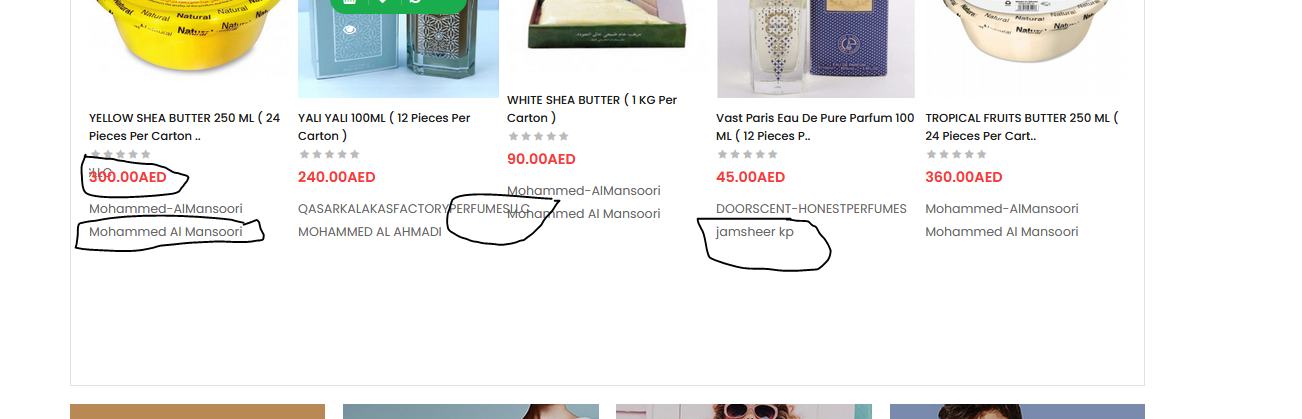Viewport: 1302px width, 419px height.
Task: Click the white shea butter product image
Action: point(607,25)
